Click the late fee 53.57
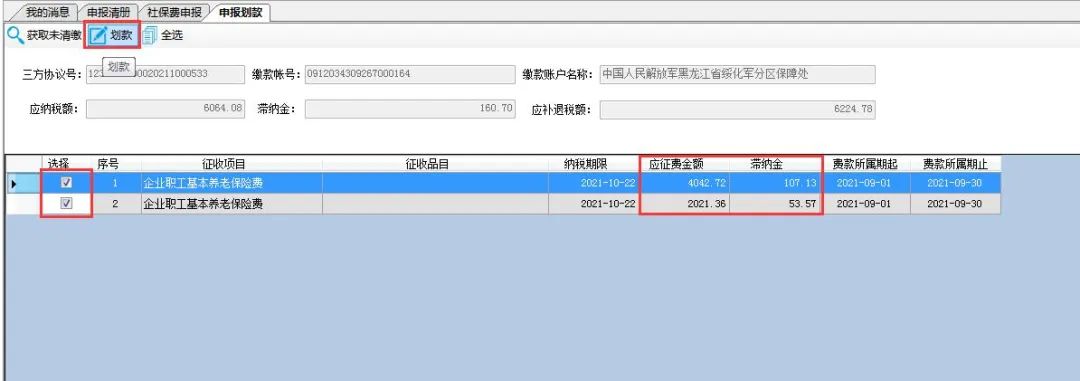Viewport: 1080px width, 381px height. [802, 204]
